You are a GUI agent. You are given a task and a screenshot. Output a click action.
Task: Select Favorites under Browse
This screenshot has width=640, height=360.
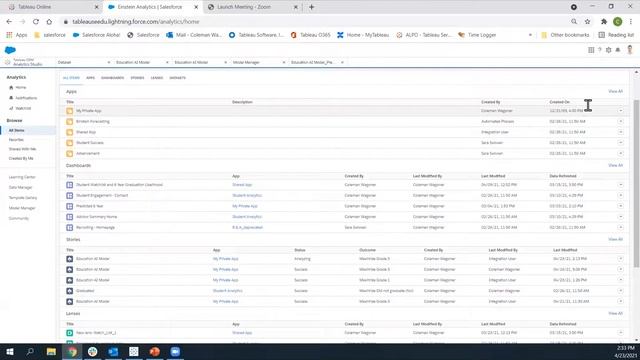point(16,140)
